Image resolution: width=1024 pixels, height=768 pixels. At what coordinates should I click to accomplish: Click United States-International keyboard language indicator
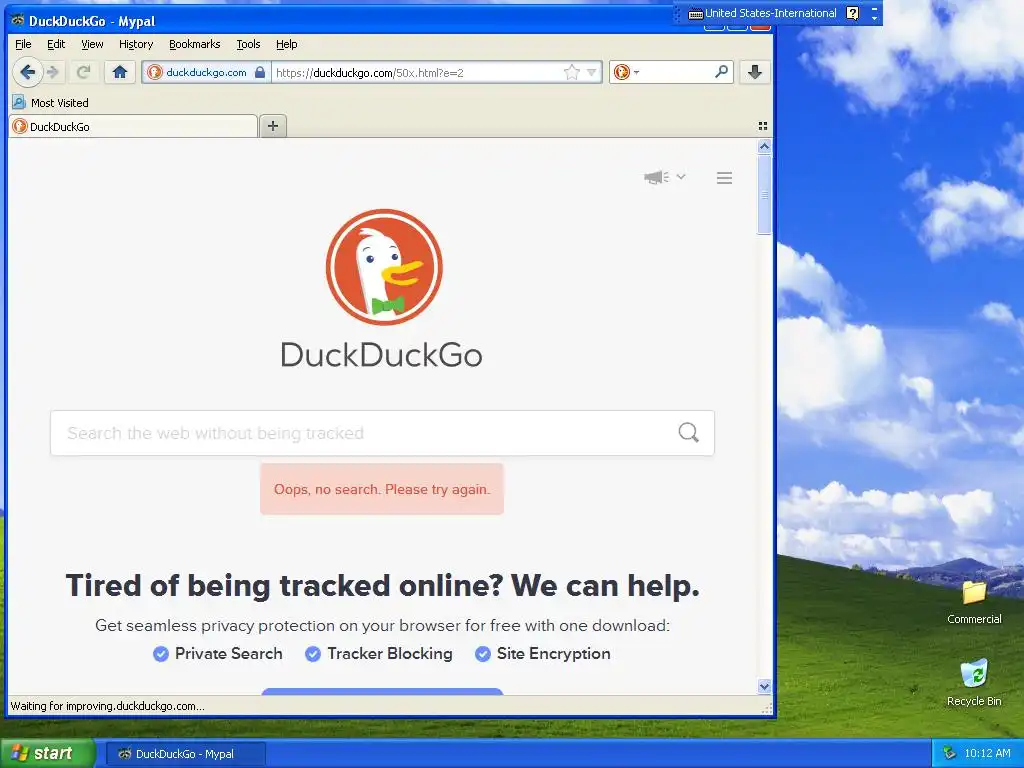point(763,13)
